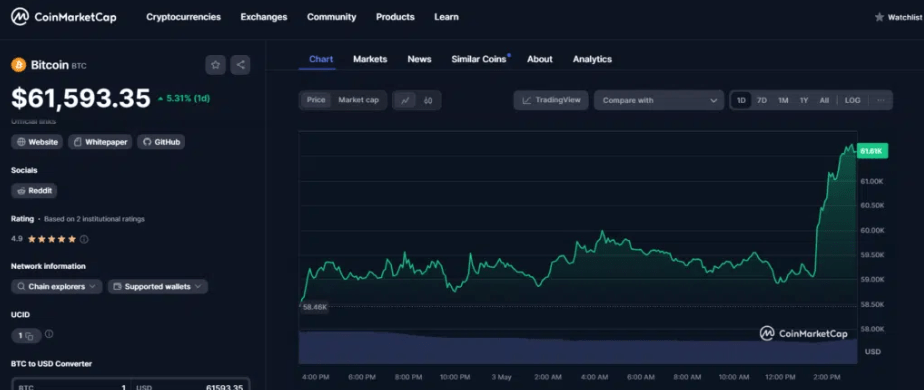Toggle the LOG scale option
Image resolution: width=924 pixels, height=390 pixels.
[852, 100]
